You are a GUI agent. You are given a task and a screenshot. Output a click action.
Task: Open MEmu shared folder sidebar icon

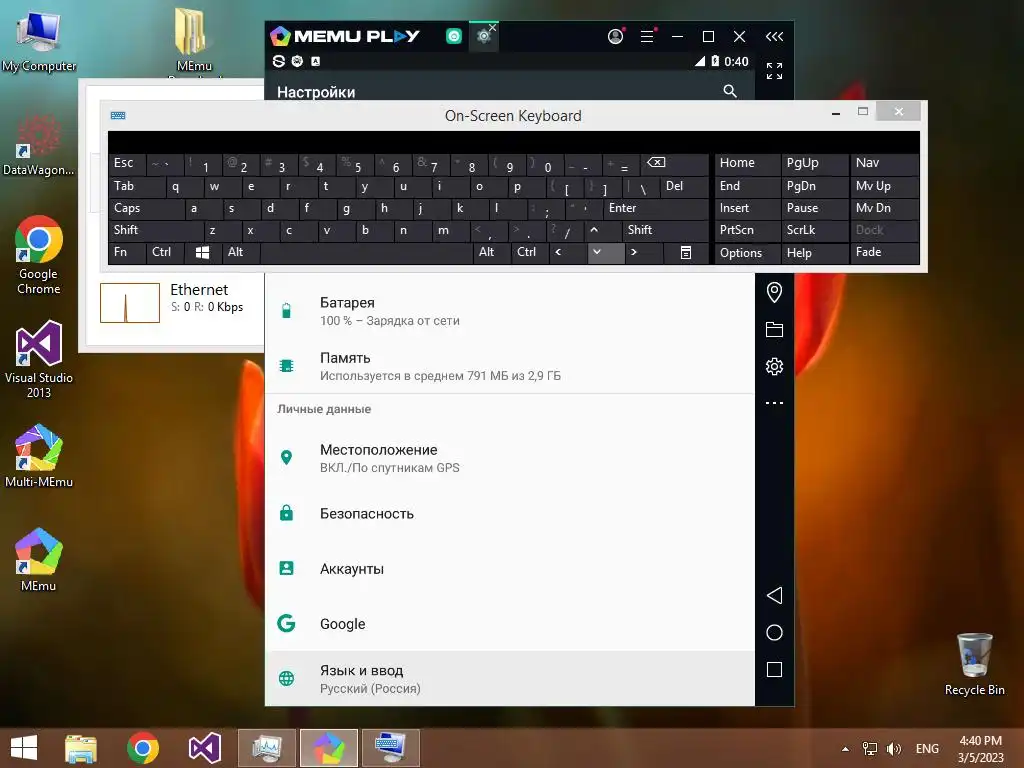774,329
